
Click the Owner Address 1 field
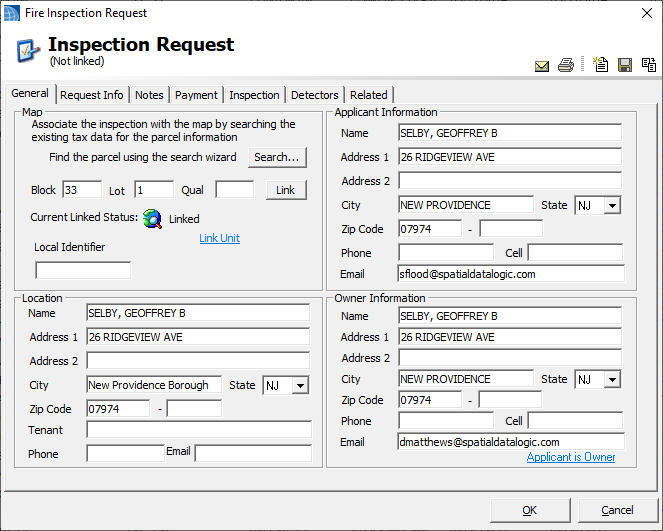pos(510,337)
